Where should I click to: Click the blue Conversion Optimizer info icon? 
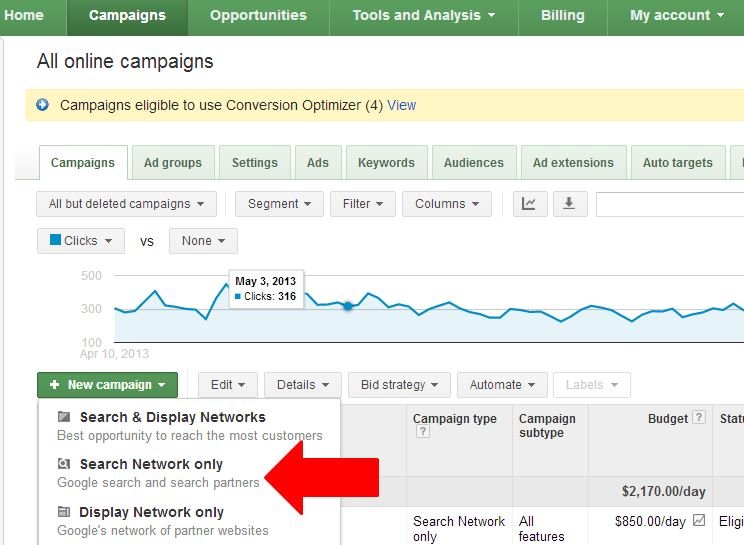pos(42,104)
